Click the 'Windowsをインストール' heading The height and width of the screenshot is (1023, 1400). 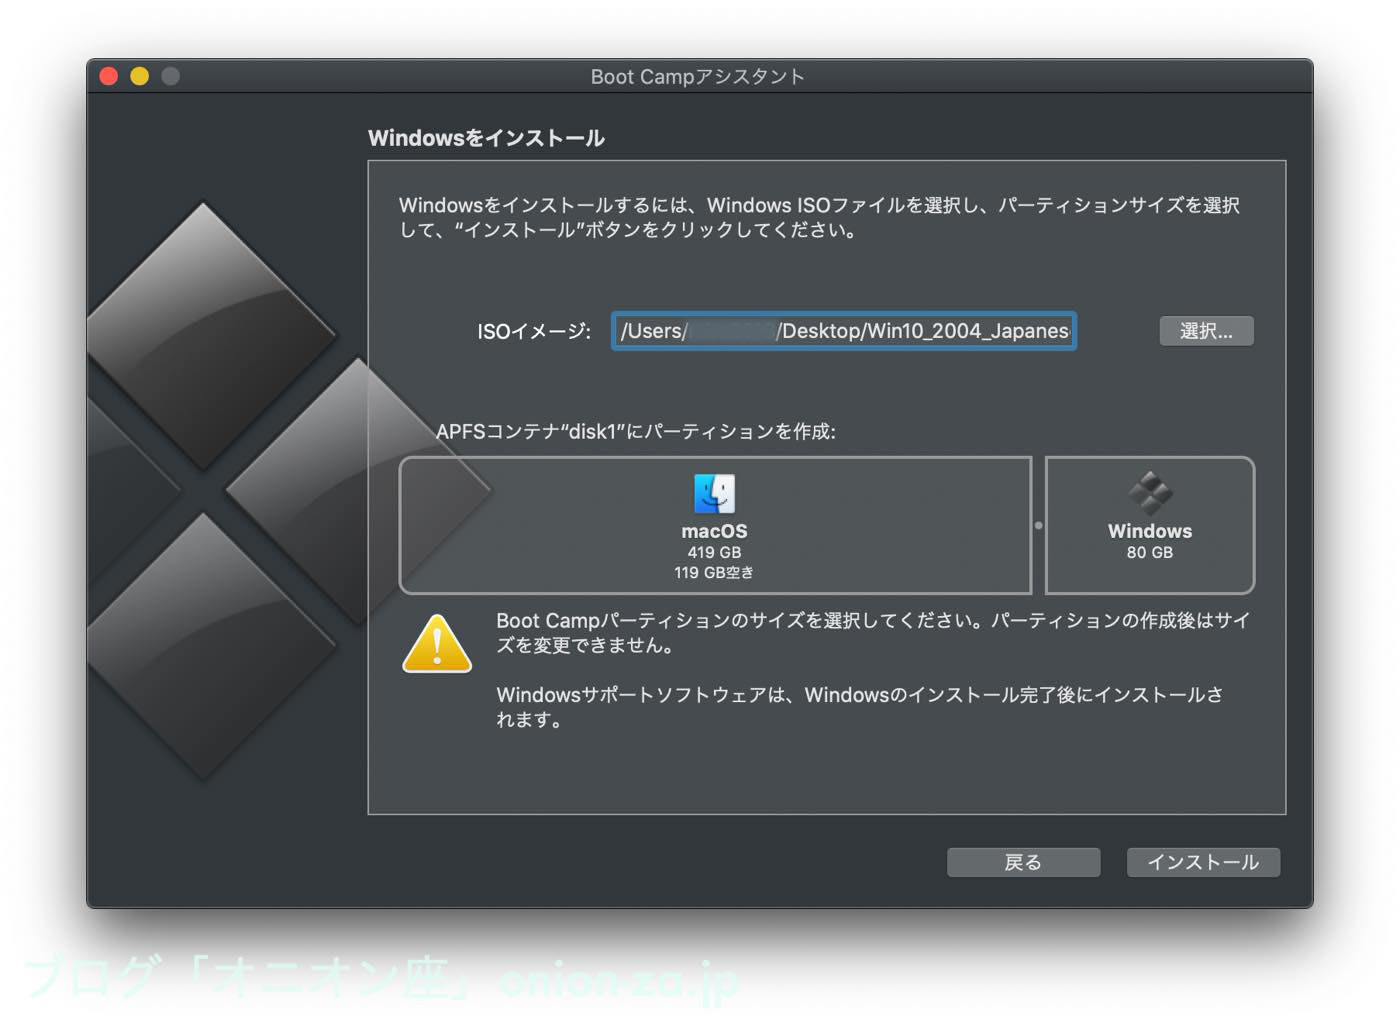(486, 138)
